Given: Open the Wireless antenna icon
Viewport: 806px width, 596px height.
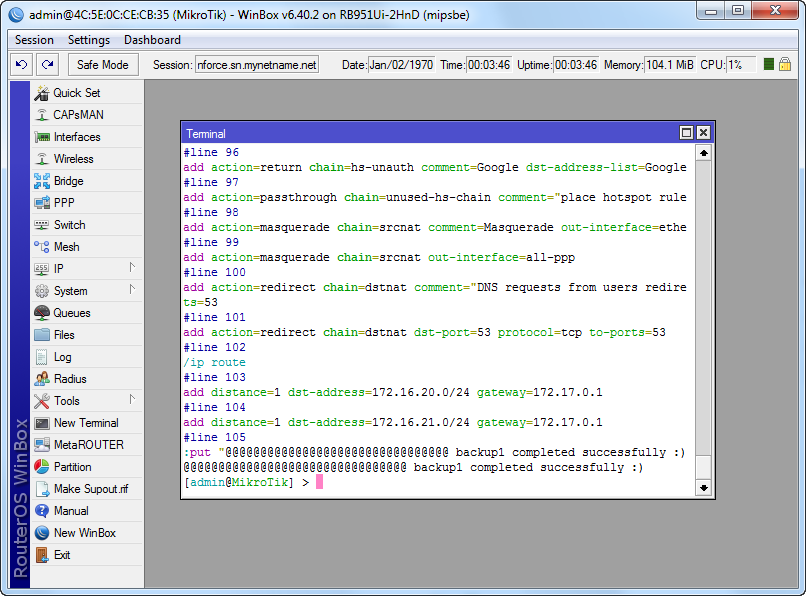Looking at the screenshot, I should coord(42,159).
